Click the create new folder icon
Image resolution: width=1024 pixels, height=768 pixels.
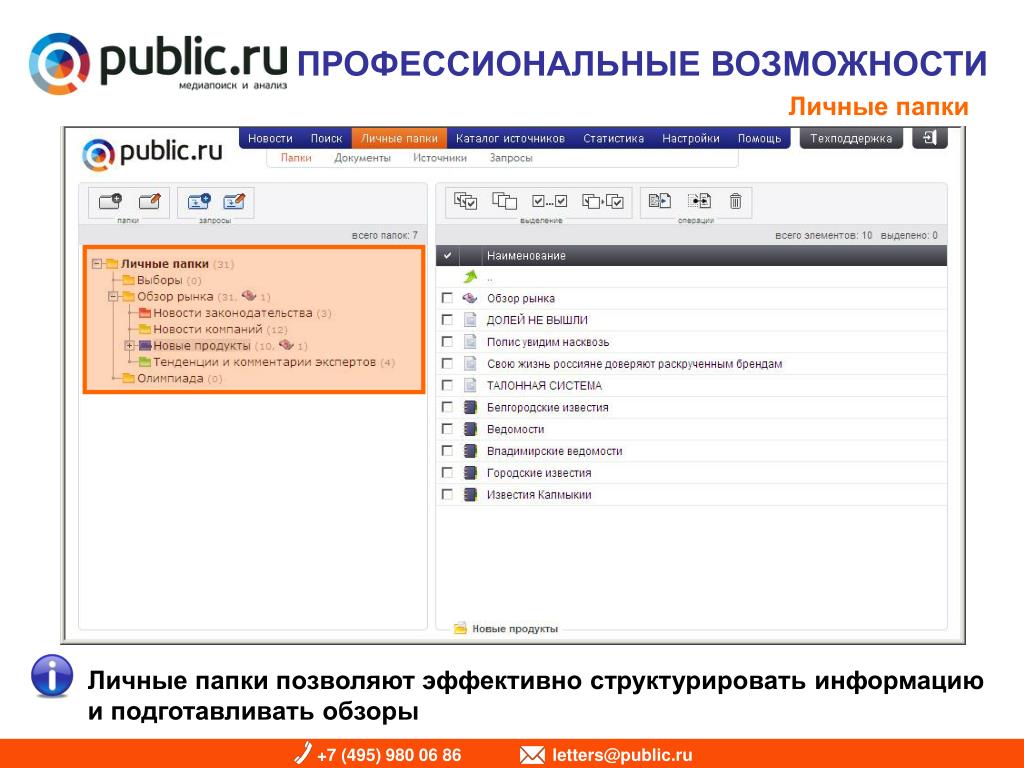tap(110, 201)
